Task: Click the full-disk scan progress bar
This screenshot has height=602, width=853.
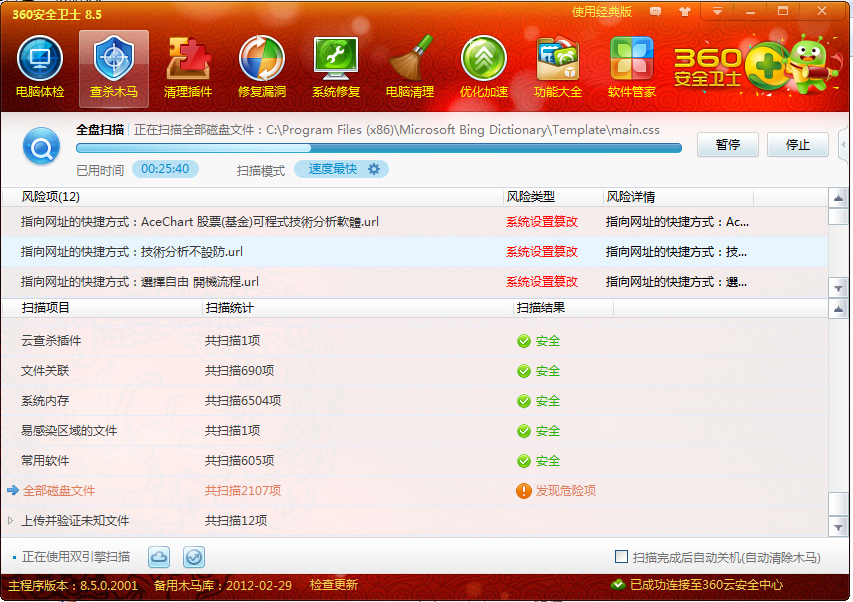Action: [x=379, y=148]
